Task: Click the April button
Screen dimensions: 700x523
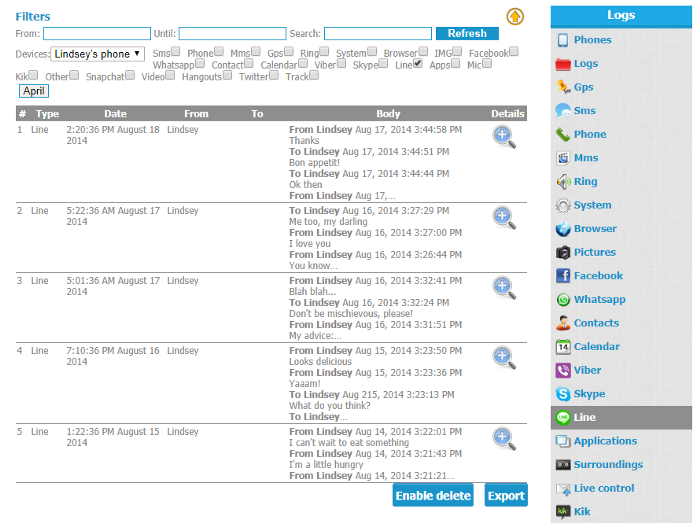Action: (x=34, y=91)
